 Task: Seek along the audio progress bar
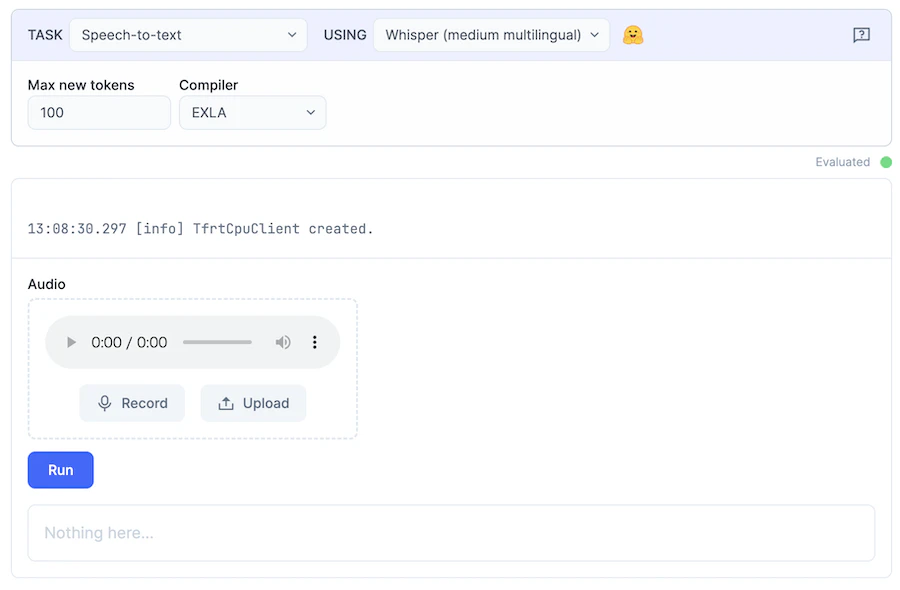pyautogui.click(x=217, y=342)
